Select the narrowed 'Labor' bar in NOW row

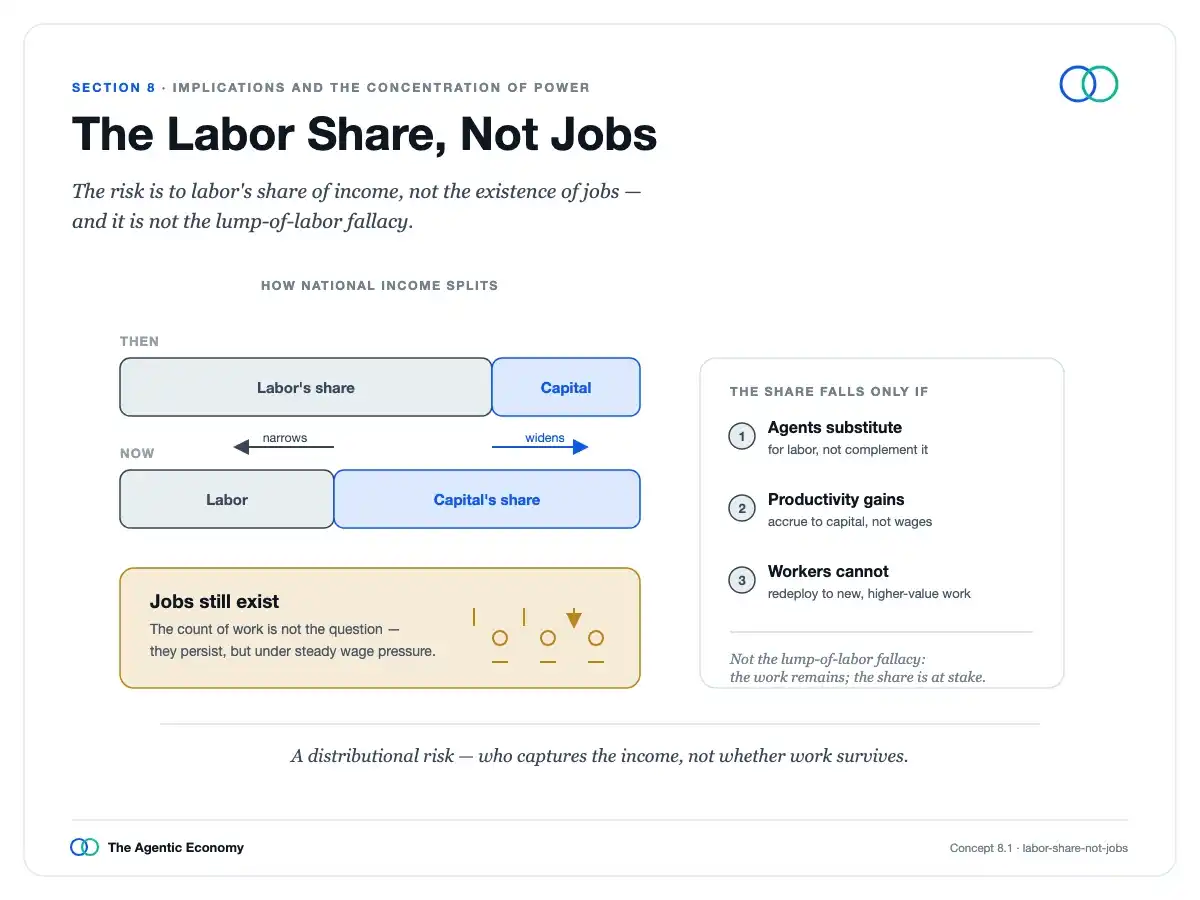coord(227,499)
